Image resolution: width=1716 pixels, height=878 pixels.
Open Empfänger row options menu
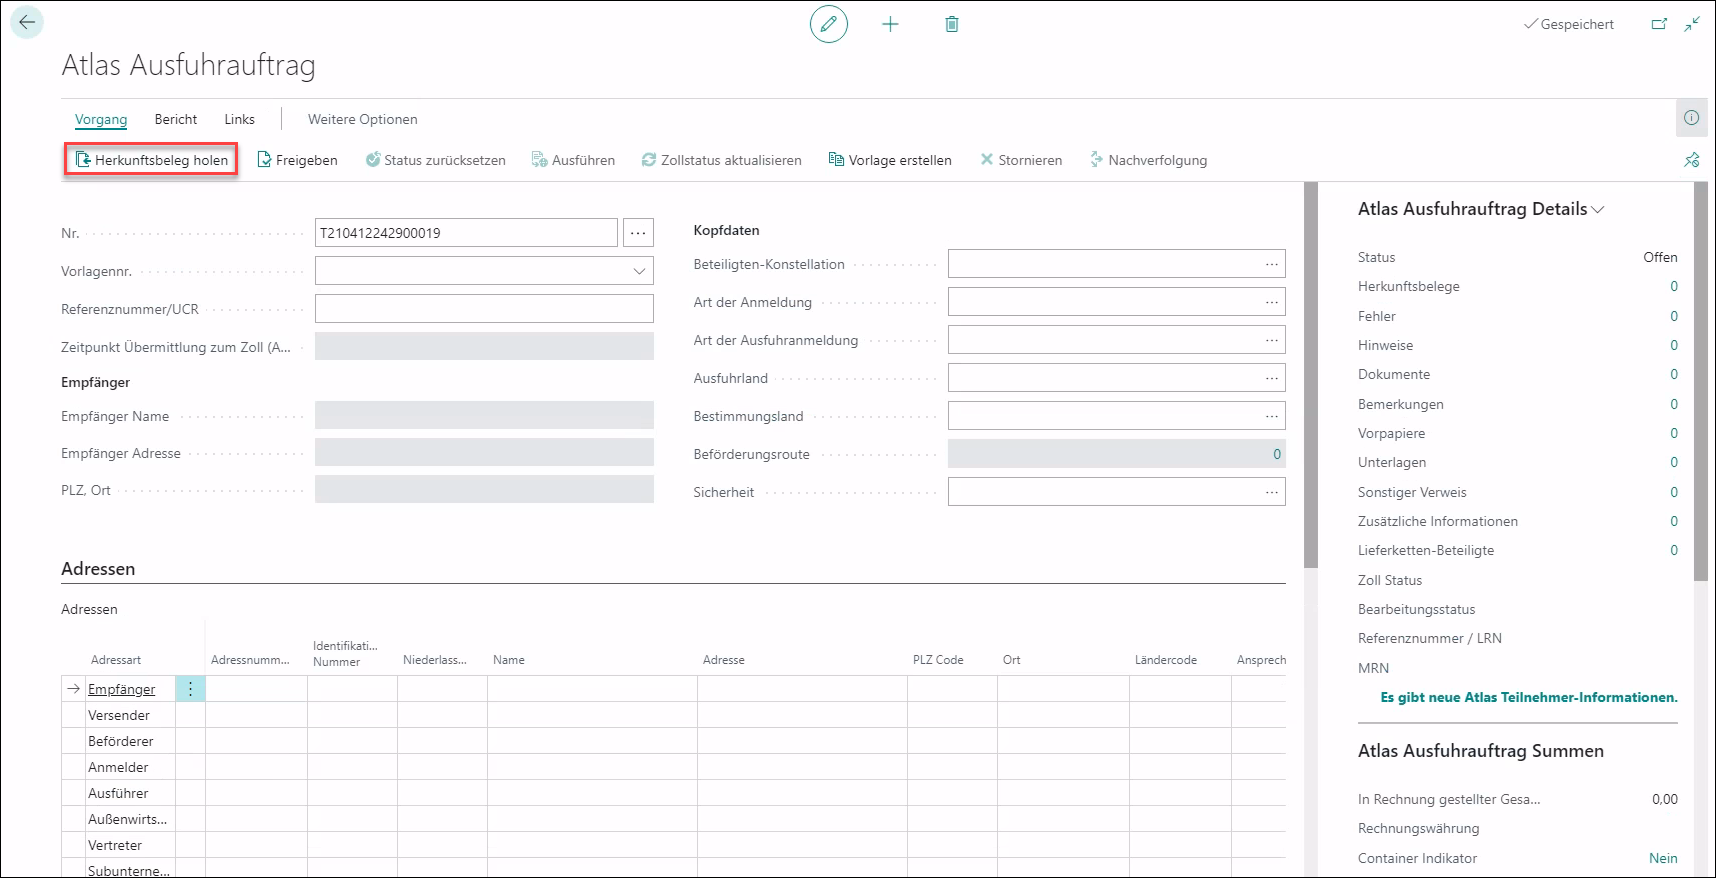point(190,689)
